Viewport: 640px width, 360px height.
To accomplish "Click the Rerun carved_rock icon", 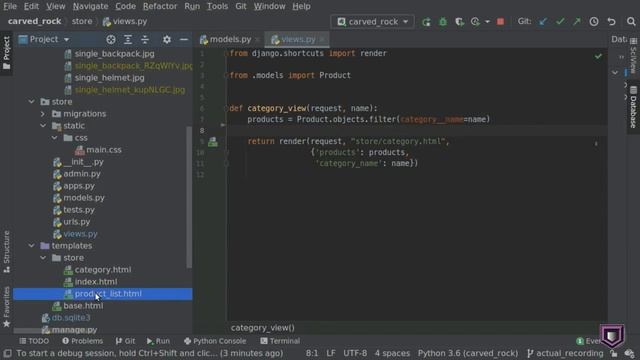I will tap(426, 22).
